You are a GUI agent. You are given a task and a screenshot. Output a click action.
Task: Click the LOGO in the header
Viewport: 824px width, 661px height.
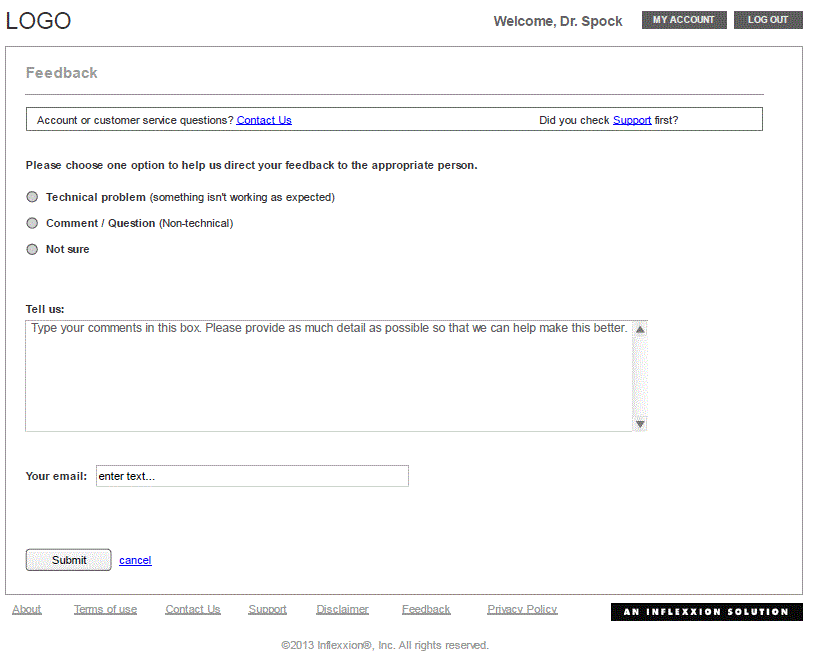click(38, 21)
